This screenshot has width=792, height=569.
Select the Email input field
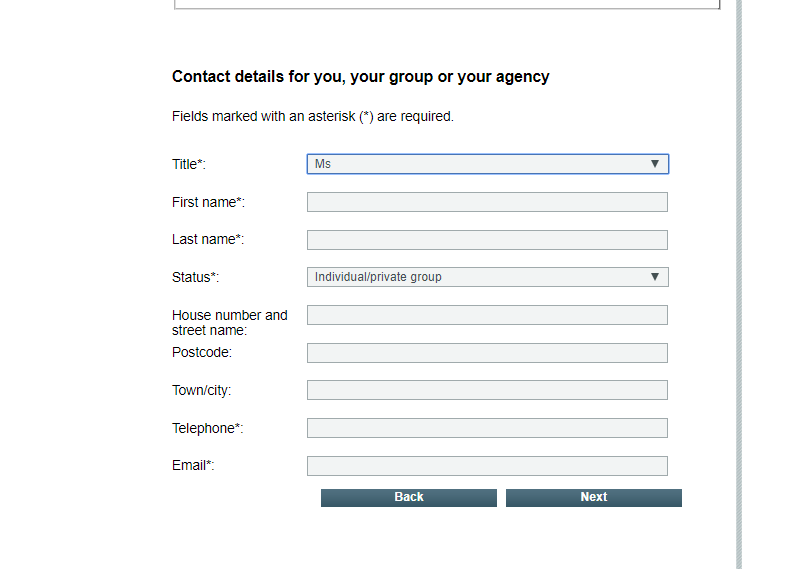click(x=487, y=466)
